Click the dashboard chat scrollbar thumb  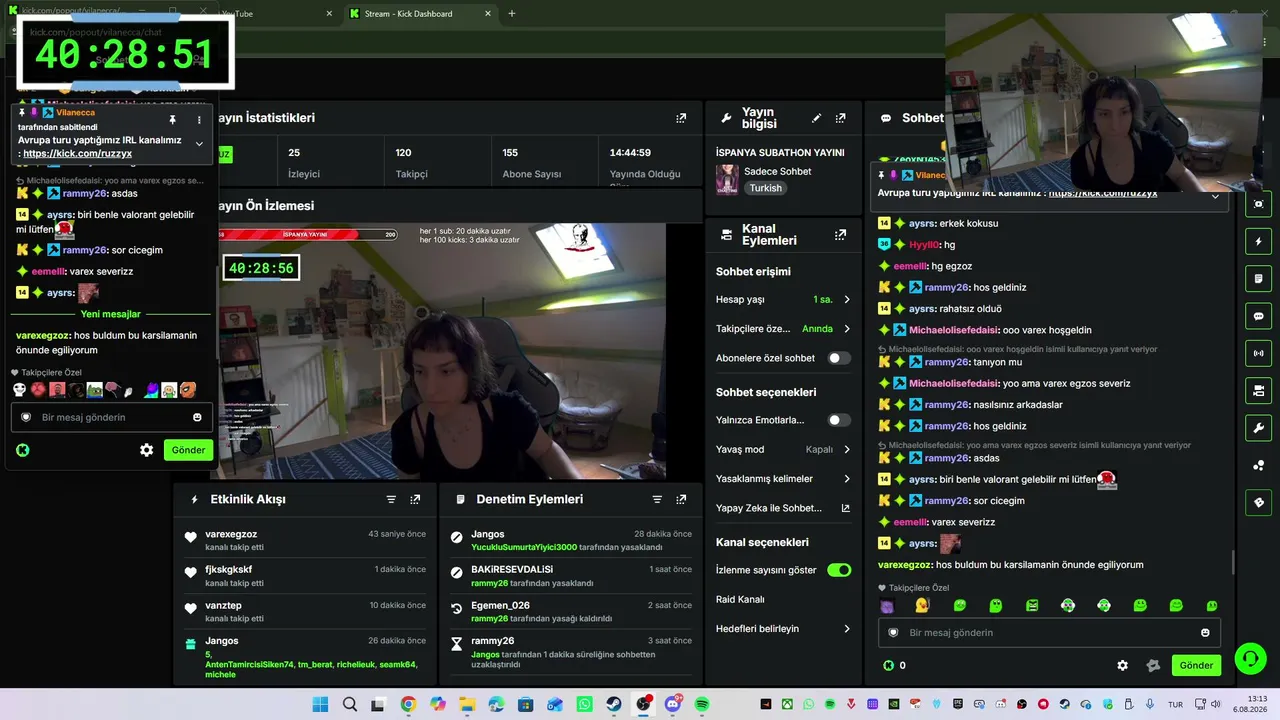[1233, 562]
